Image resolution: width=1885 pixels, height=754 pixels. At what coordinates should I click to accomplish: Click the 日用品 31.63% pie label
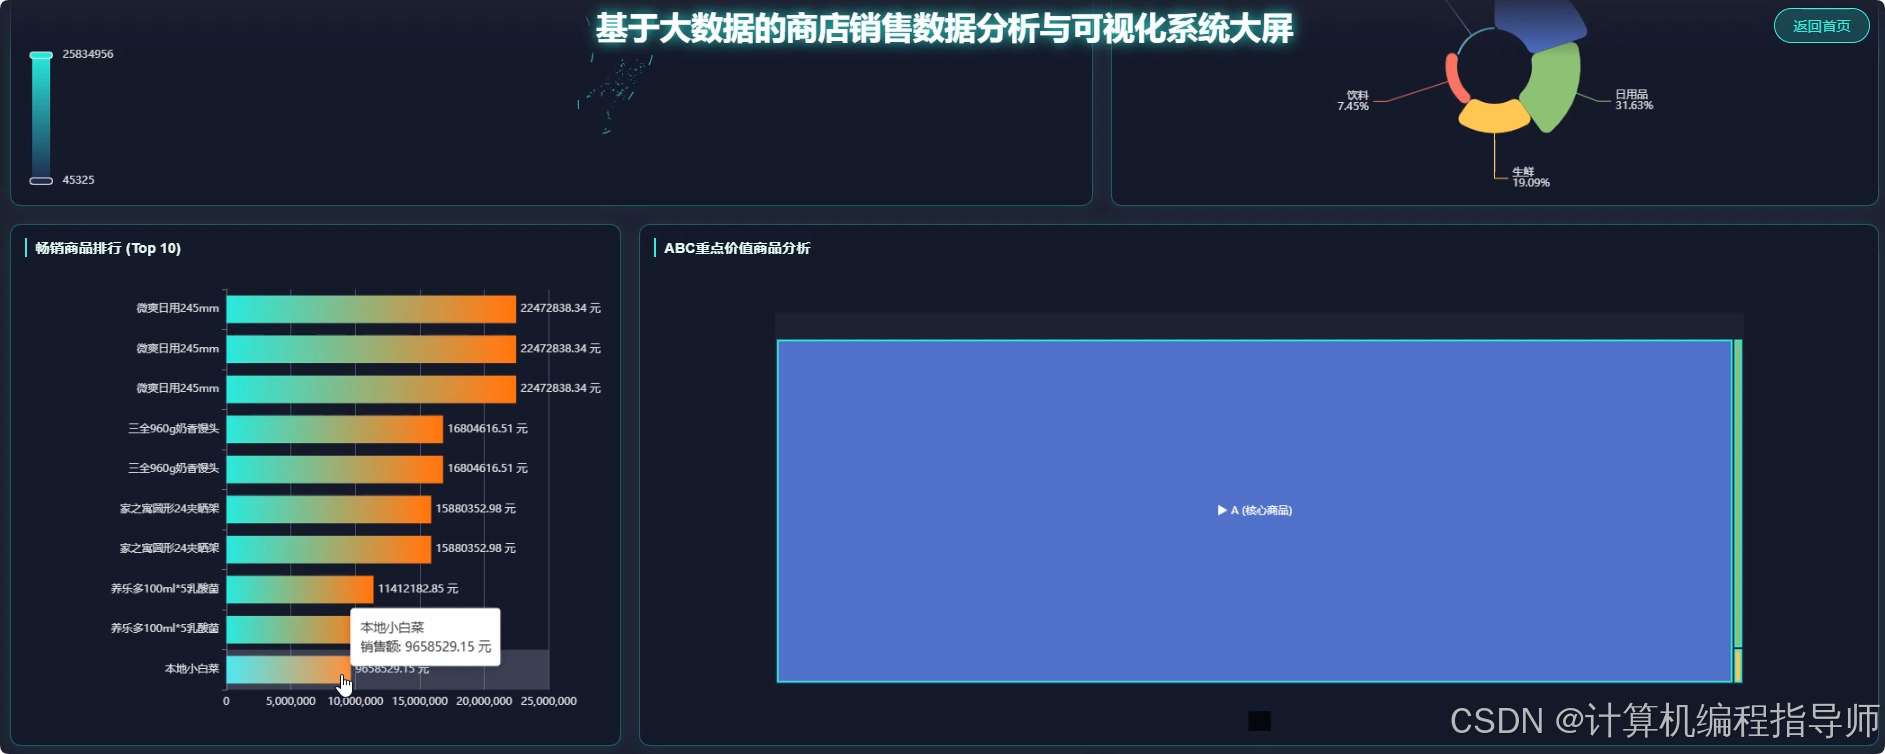pos(1634,100)
